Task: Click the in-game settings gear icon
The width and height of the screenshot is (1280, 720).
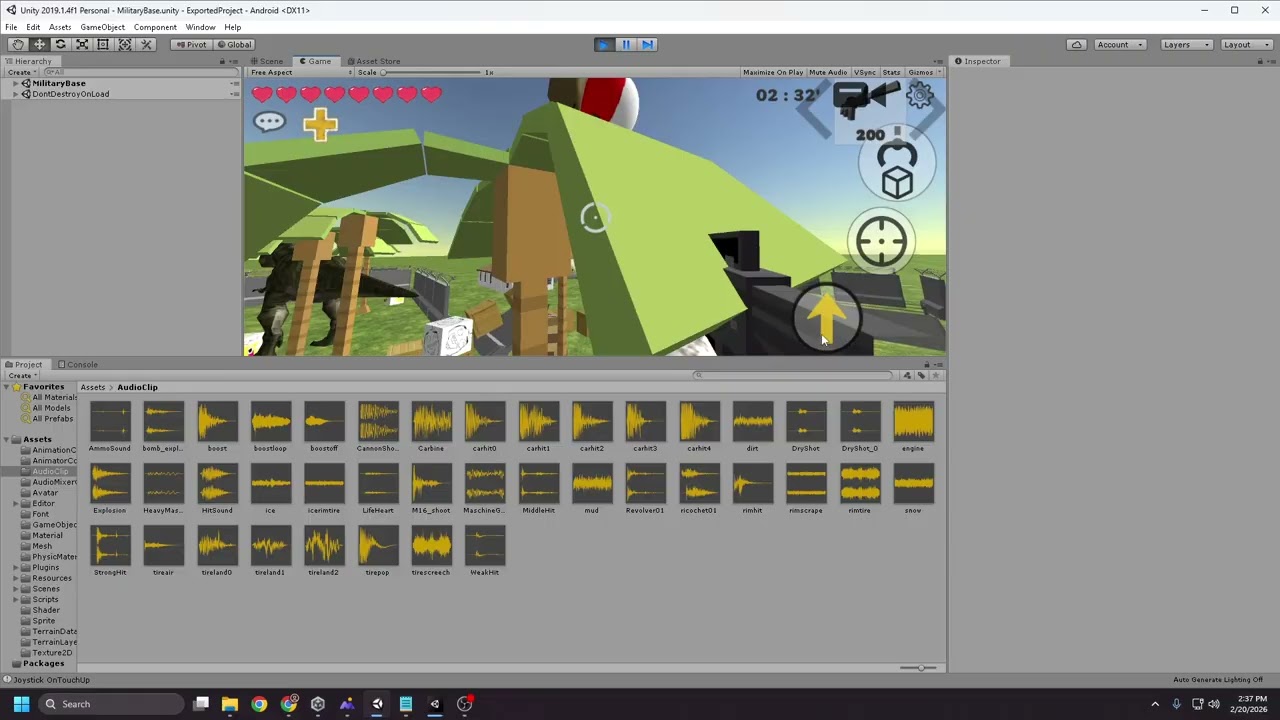Action: pos(920,95)
